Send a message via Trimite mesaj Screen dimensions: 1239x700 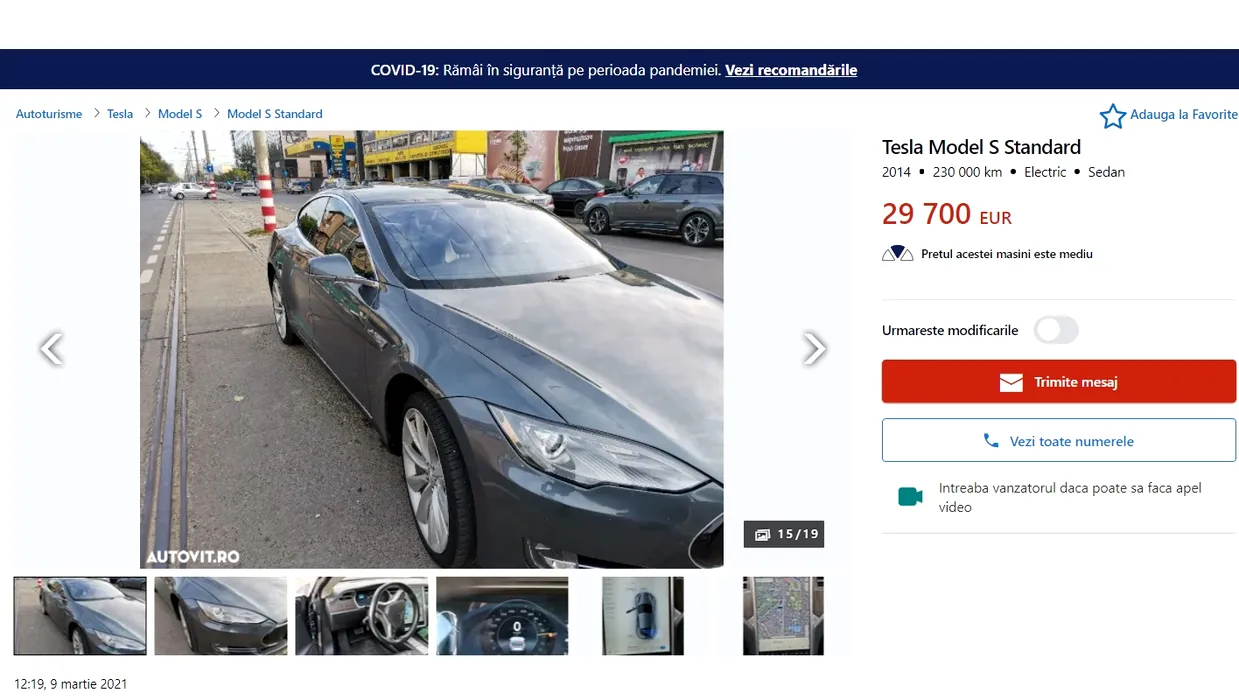(x=1059, y=382)
